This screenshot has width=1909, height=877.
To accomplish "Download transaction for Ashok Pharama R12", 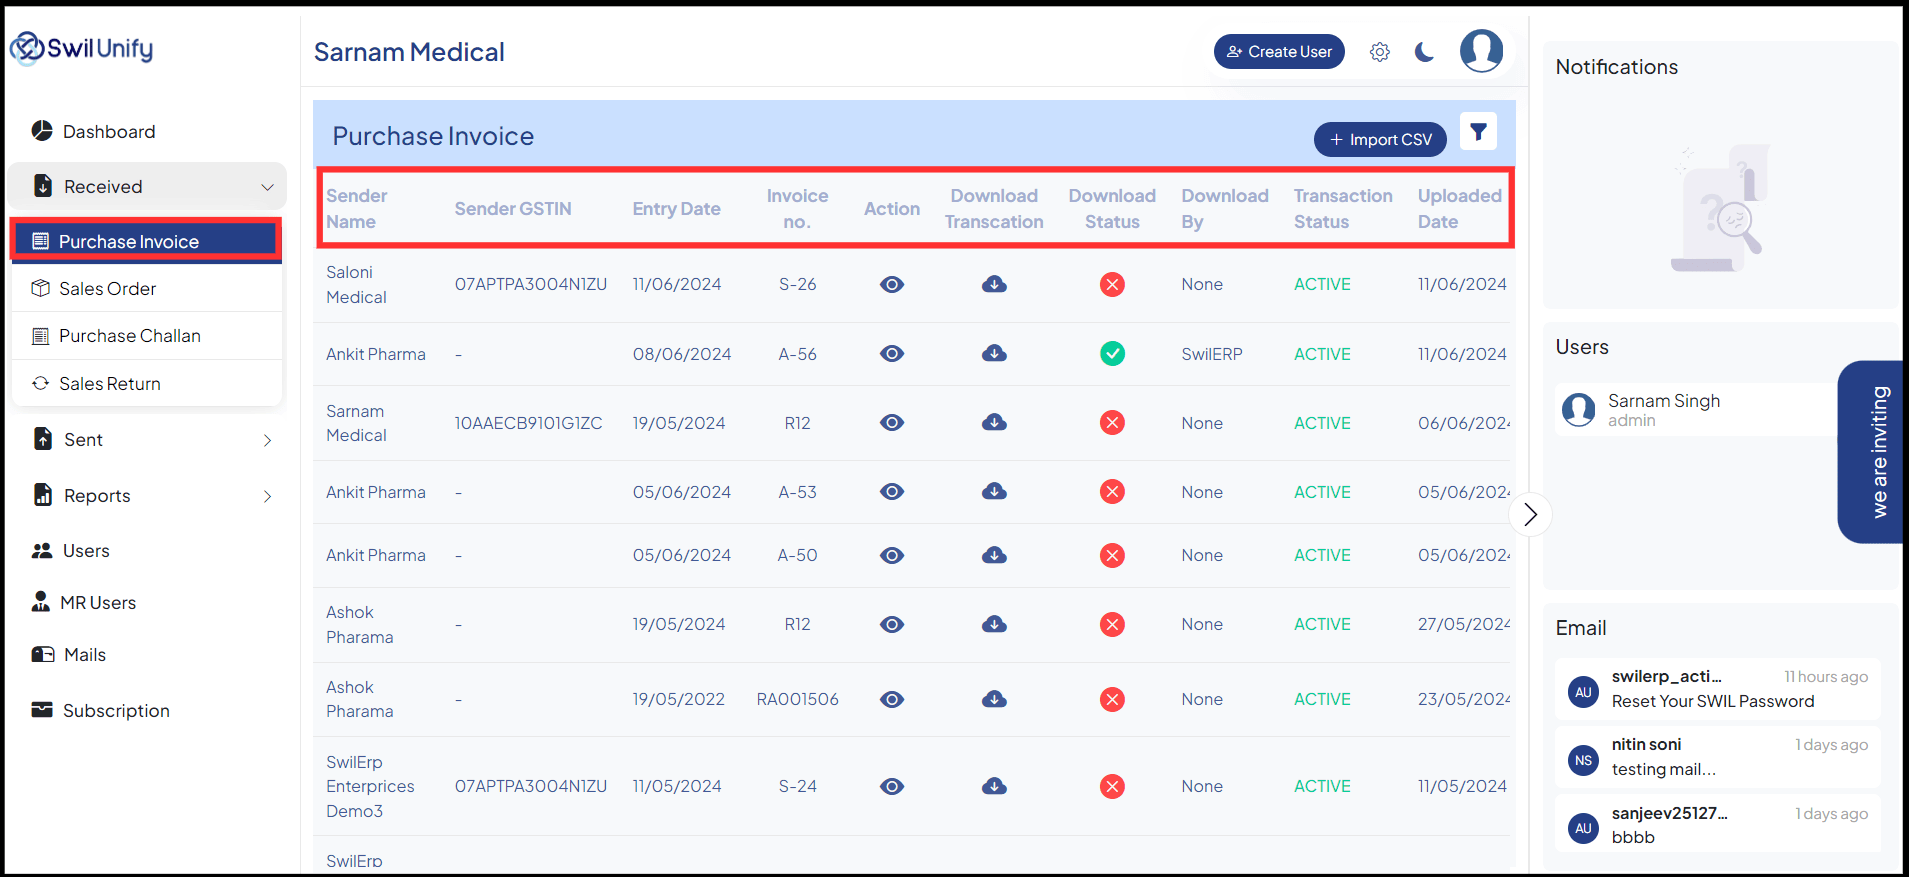I will pos(994,625).
